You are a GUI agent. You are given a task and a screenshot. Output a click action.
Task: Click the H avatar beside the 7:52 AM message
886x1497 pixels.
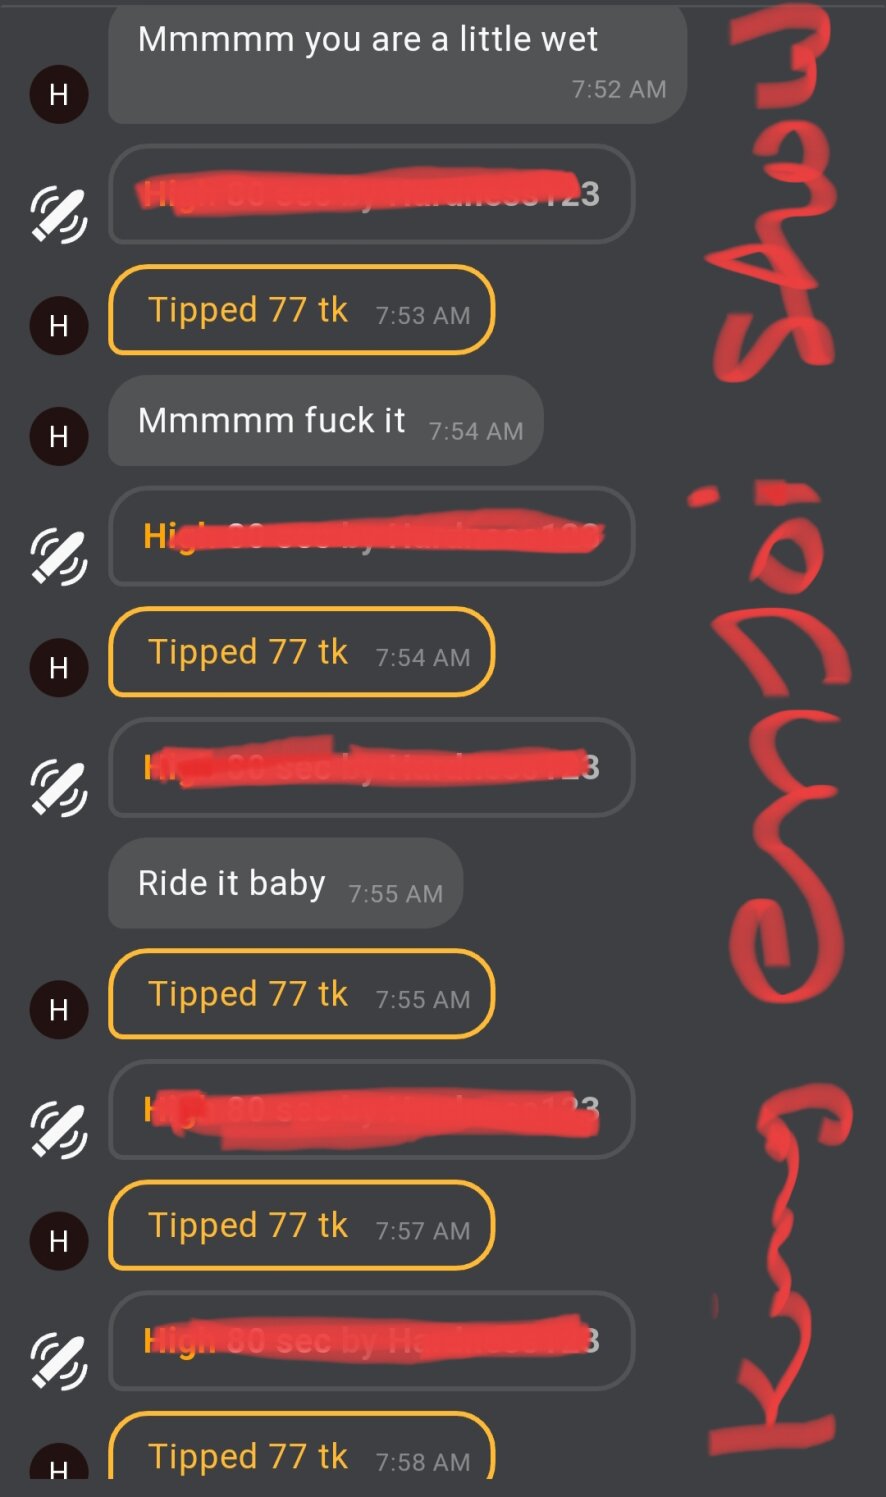59,94
